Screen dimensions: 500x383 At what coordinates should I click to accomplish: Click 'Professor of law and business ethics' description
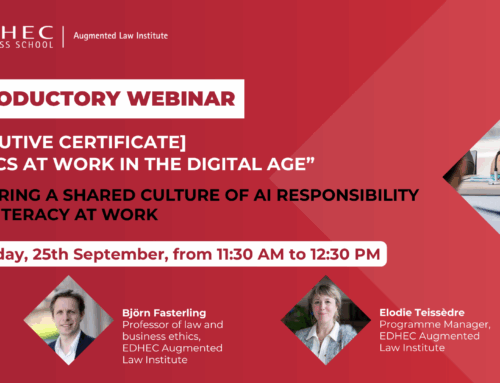point(173,330)
